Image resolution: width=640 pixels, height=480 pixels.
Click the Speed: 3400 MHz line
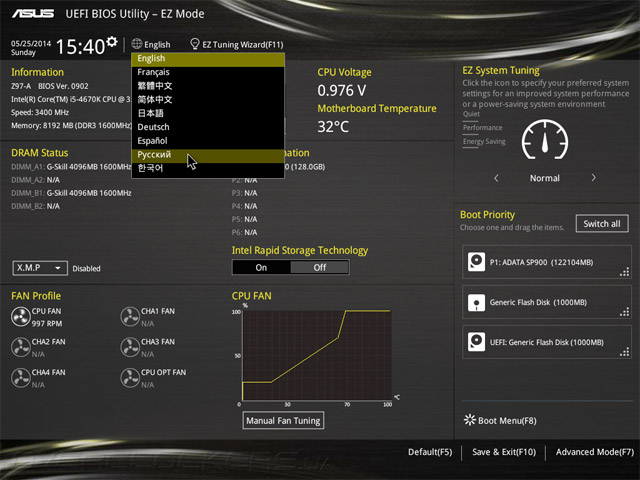pyautogui.click(x=40, y=112)
